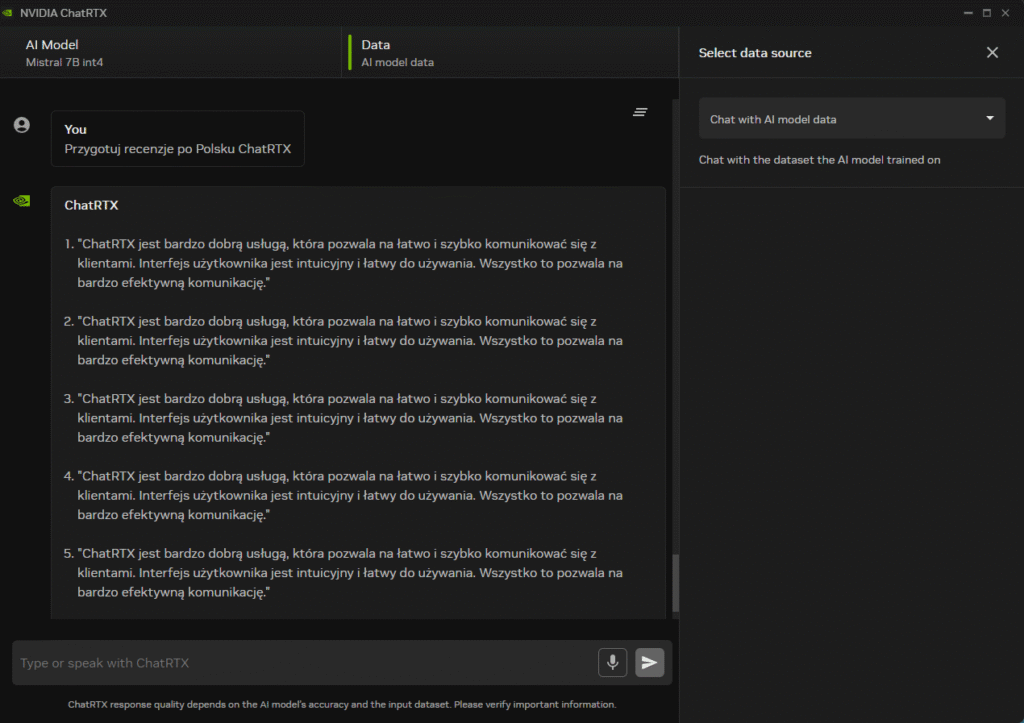Close the ChatRTX application window
Screen dimensions: 1024x723
coord(1006,13)
